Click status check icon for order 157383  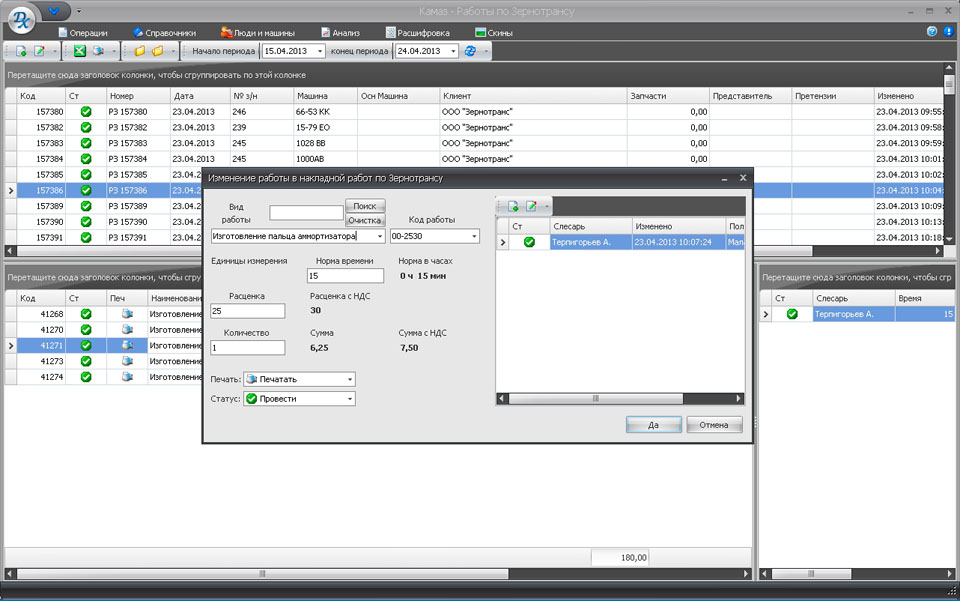86,143
